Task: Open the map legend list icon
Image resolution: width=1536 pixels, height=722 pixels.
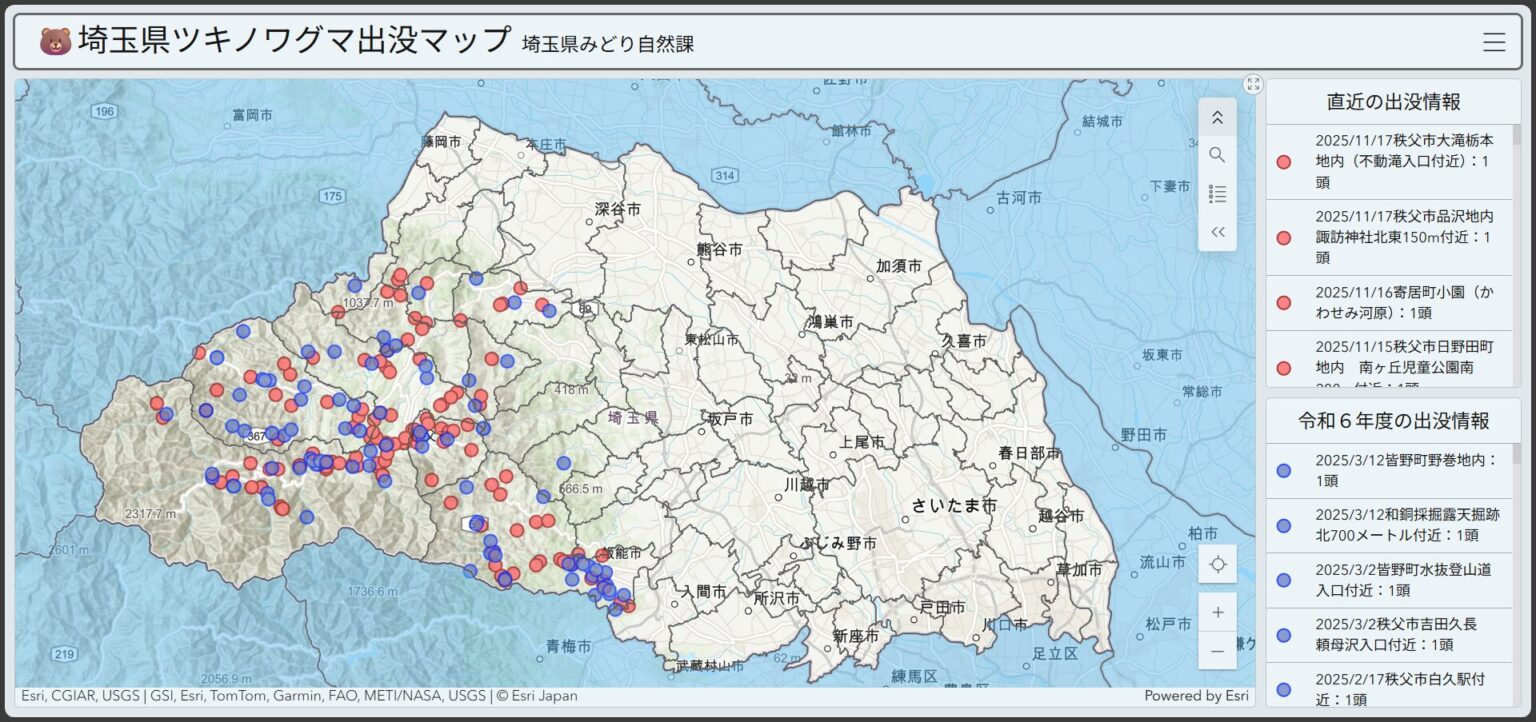Action: (1217, 194)
